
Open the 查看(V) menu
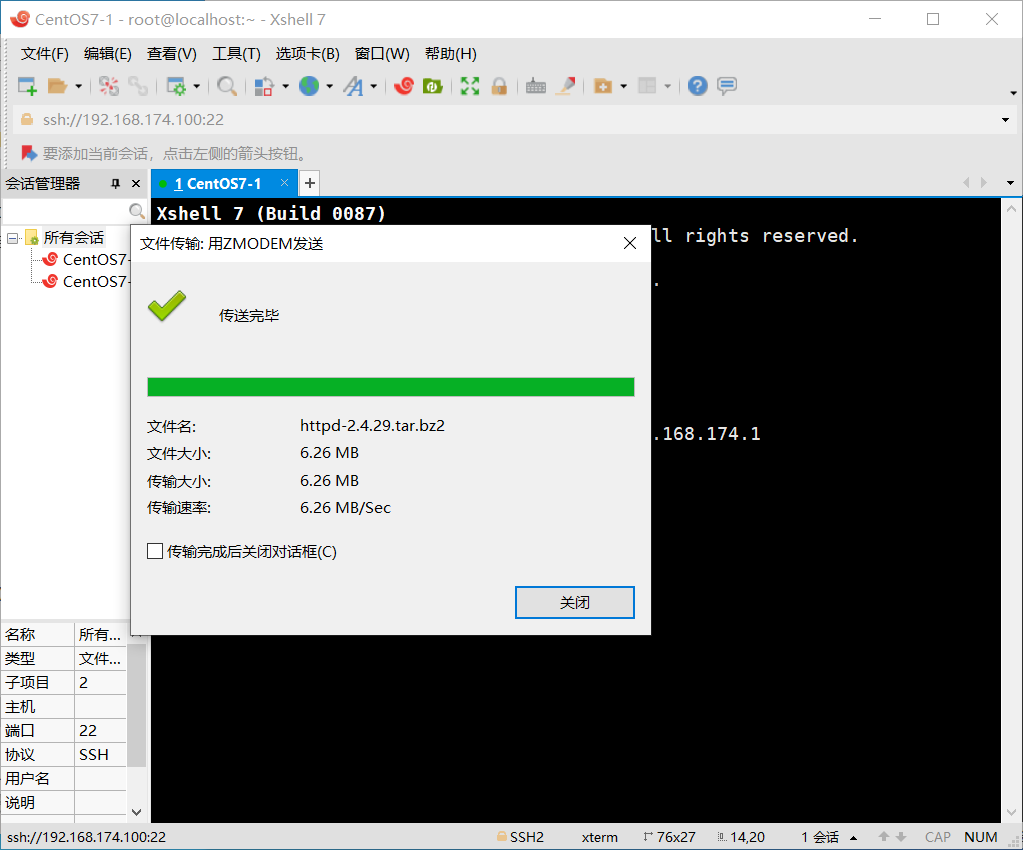tap(172, 54)
